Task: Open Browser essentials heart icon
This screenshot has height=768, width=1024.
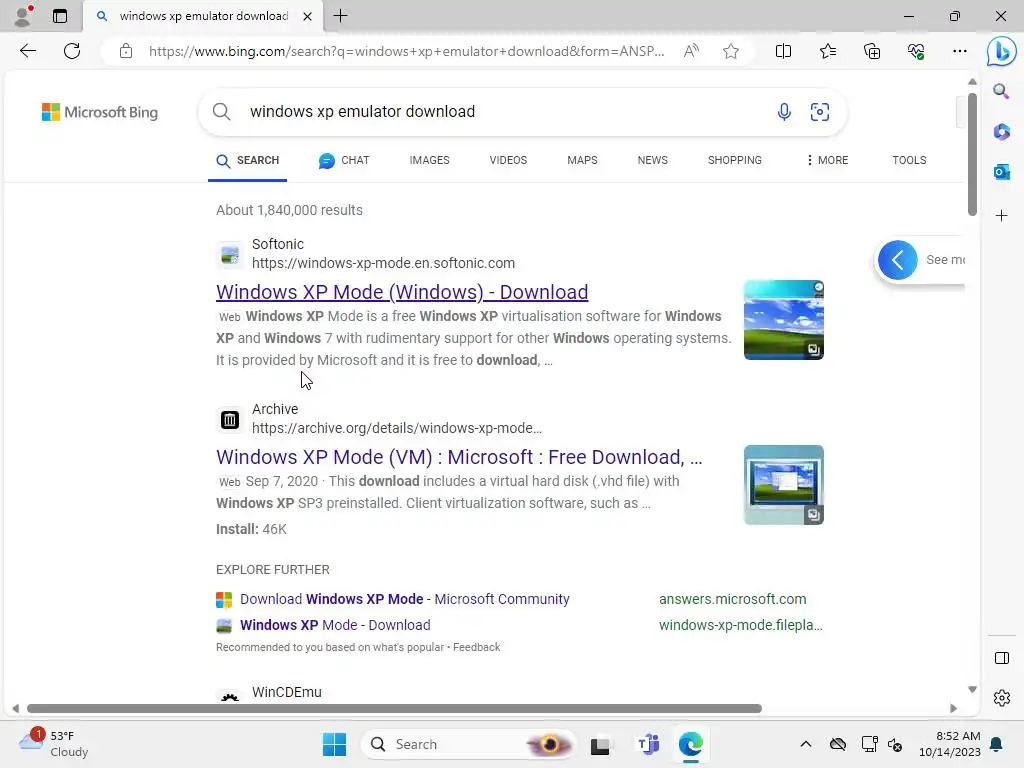Action: [916, 51]
